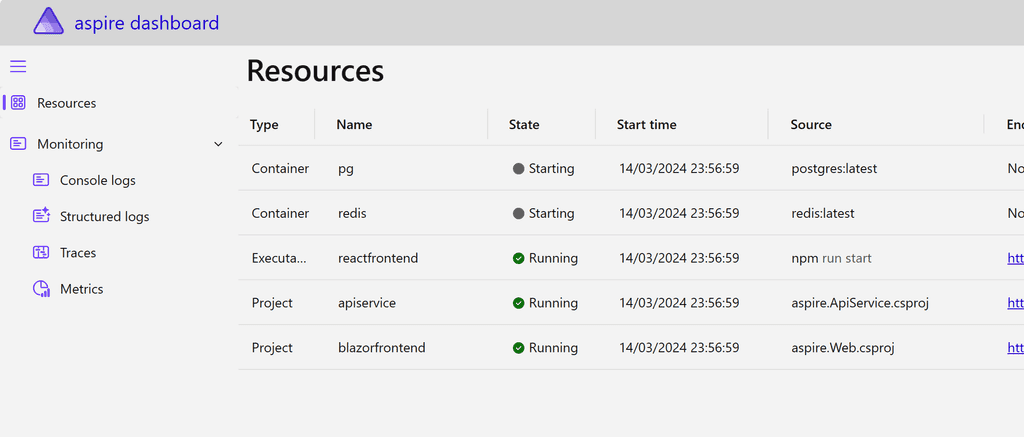Click the Resources grid icon in sidebar

coord(18,103)
